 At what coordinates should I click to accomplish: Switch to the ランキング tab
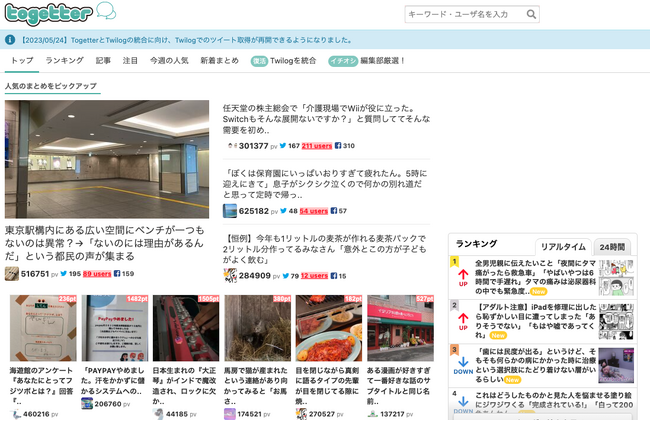click(64, 61)
